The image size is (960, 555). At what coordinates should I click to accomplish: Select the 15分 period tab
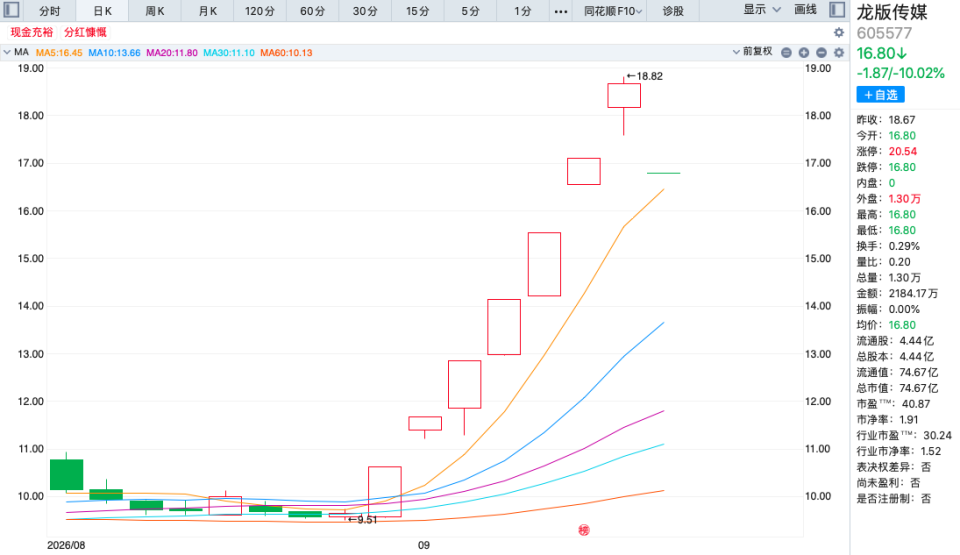pyautogui.click(x=418, y=11)
